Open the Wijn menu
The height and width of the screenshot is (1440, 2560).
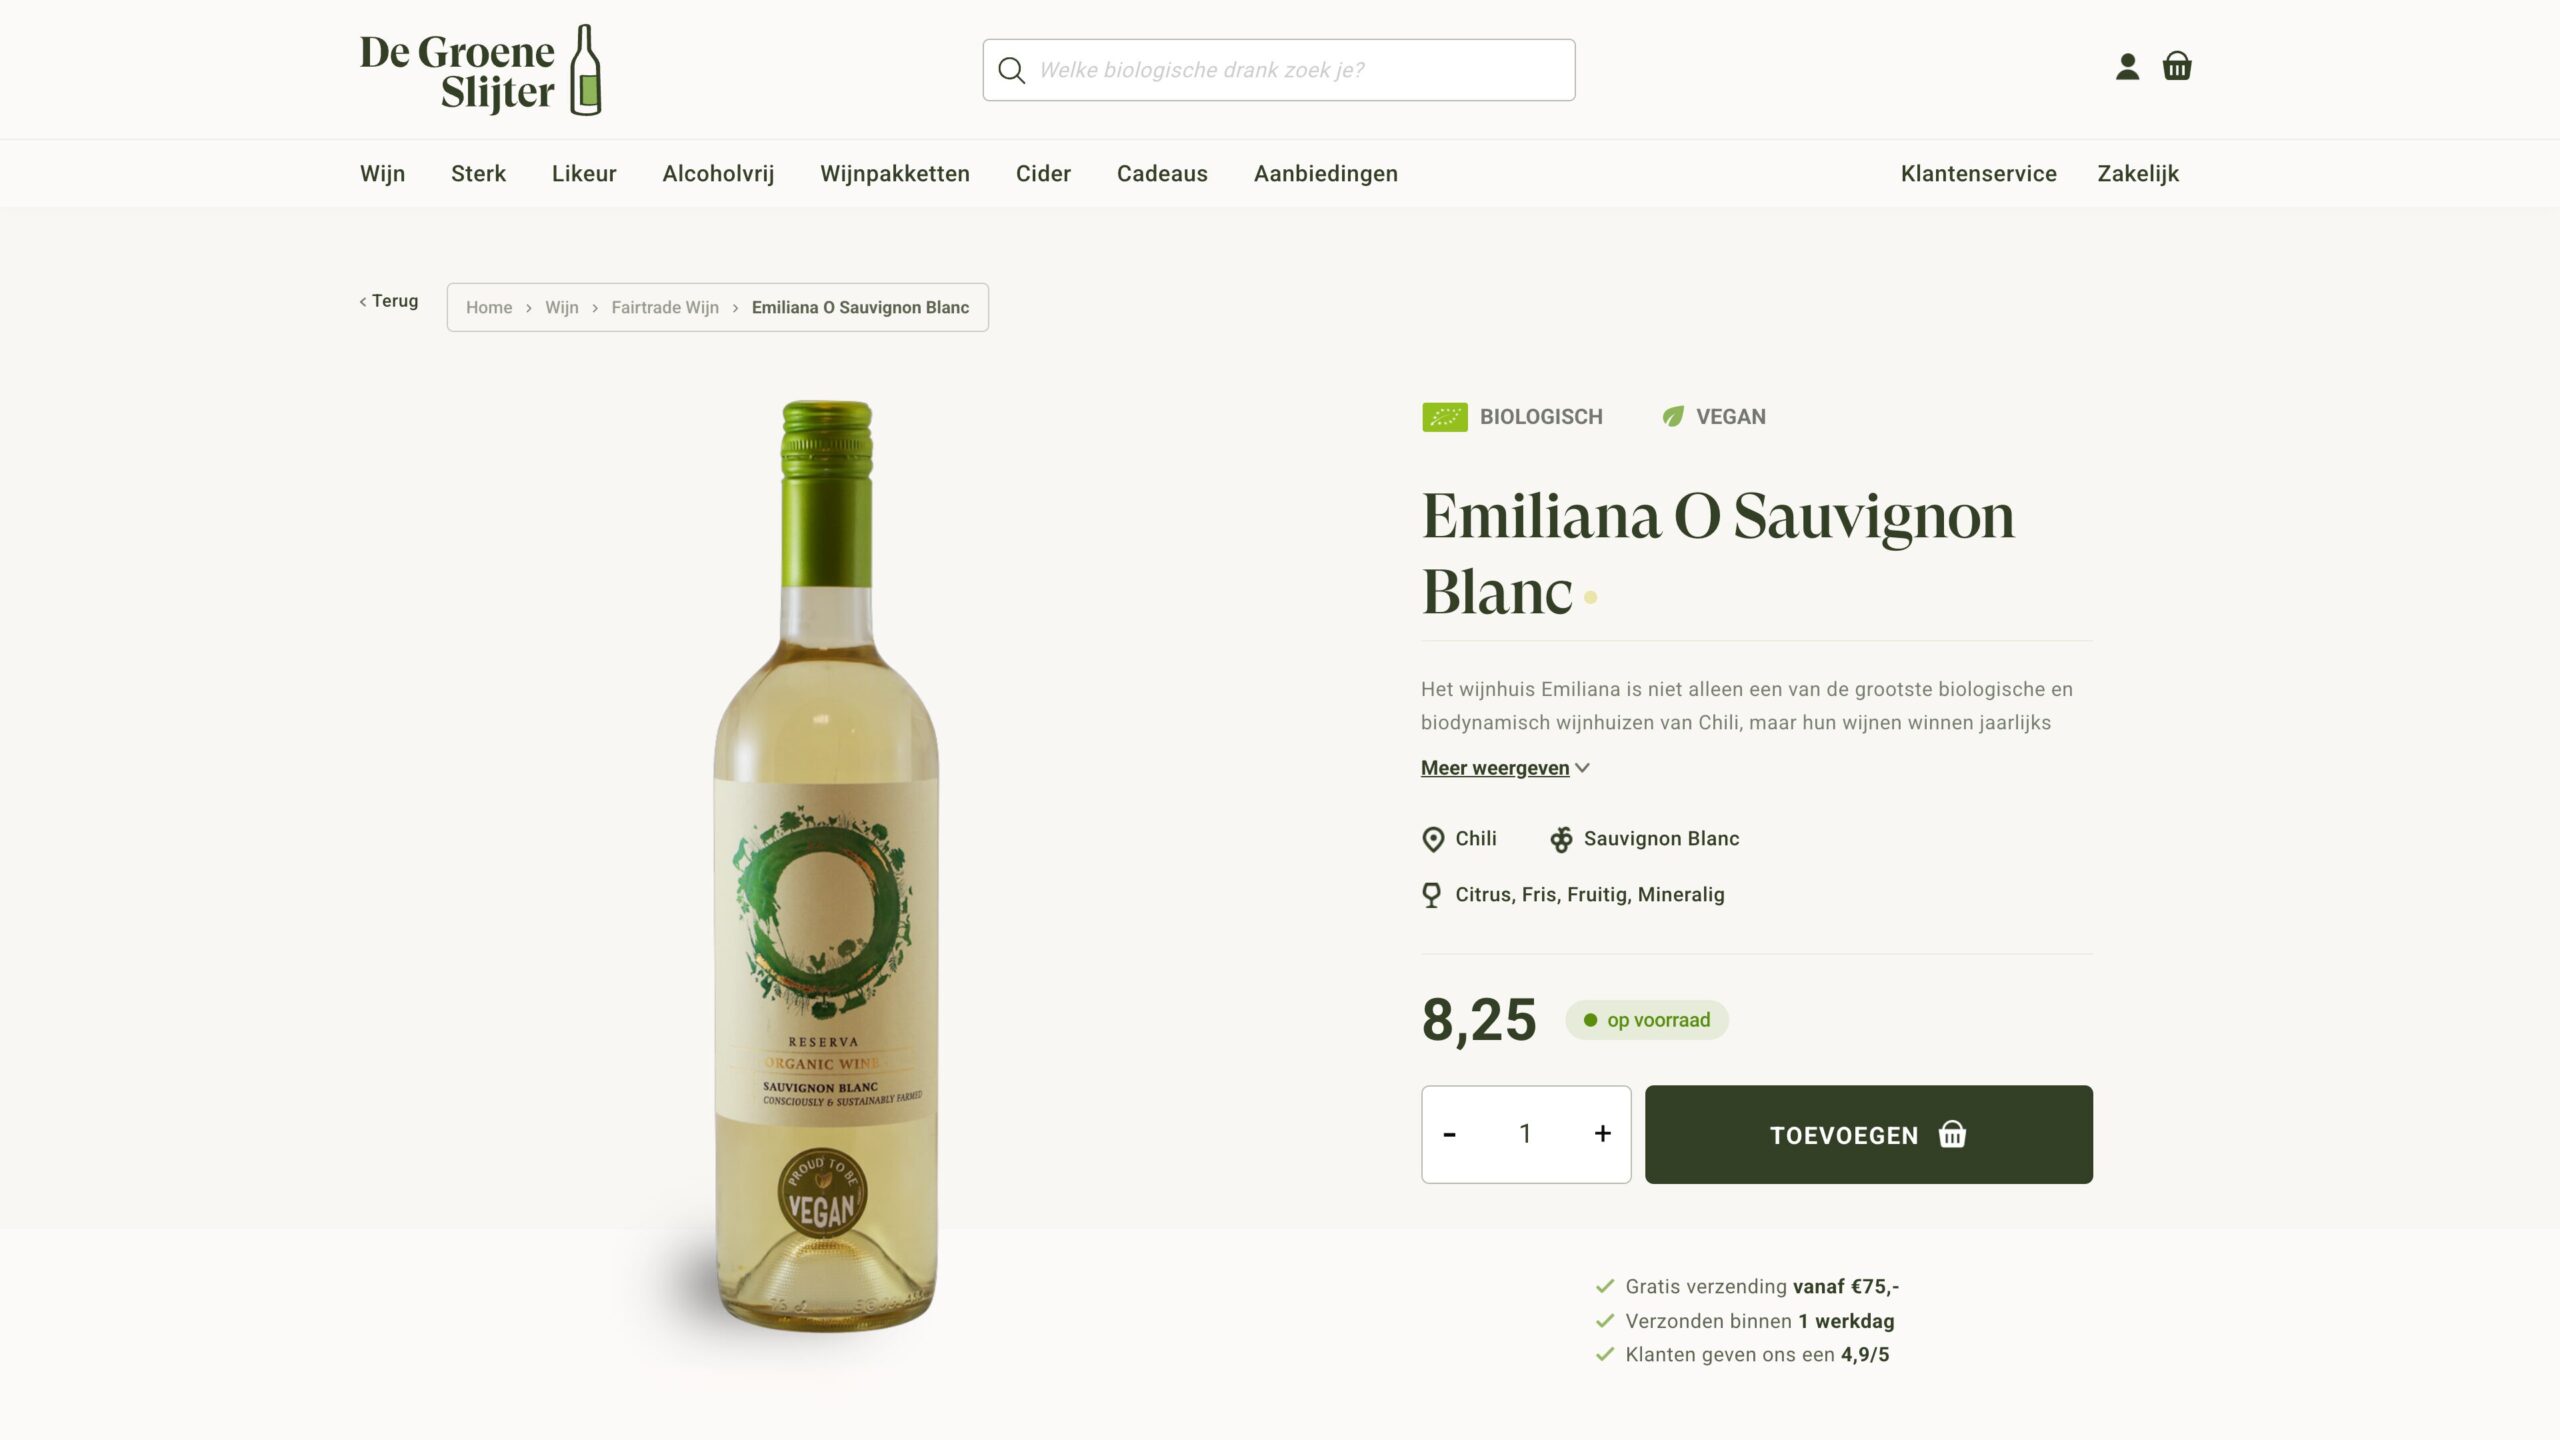pyautogui.click(x=382, y=173)
